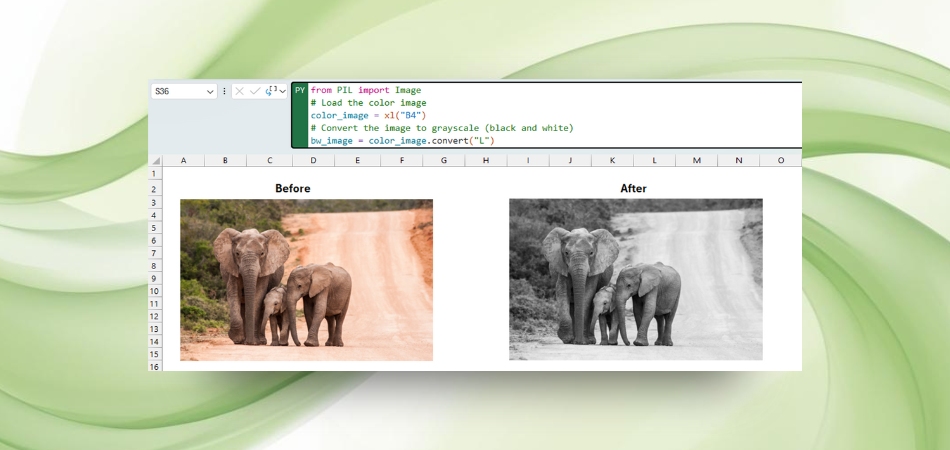Screen dimensions: 950x450
Task: Select column E header
Action: [x=357, y=160]
